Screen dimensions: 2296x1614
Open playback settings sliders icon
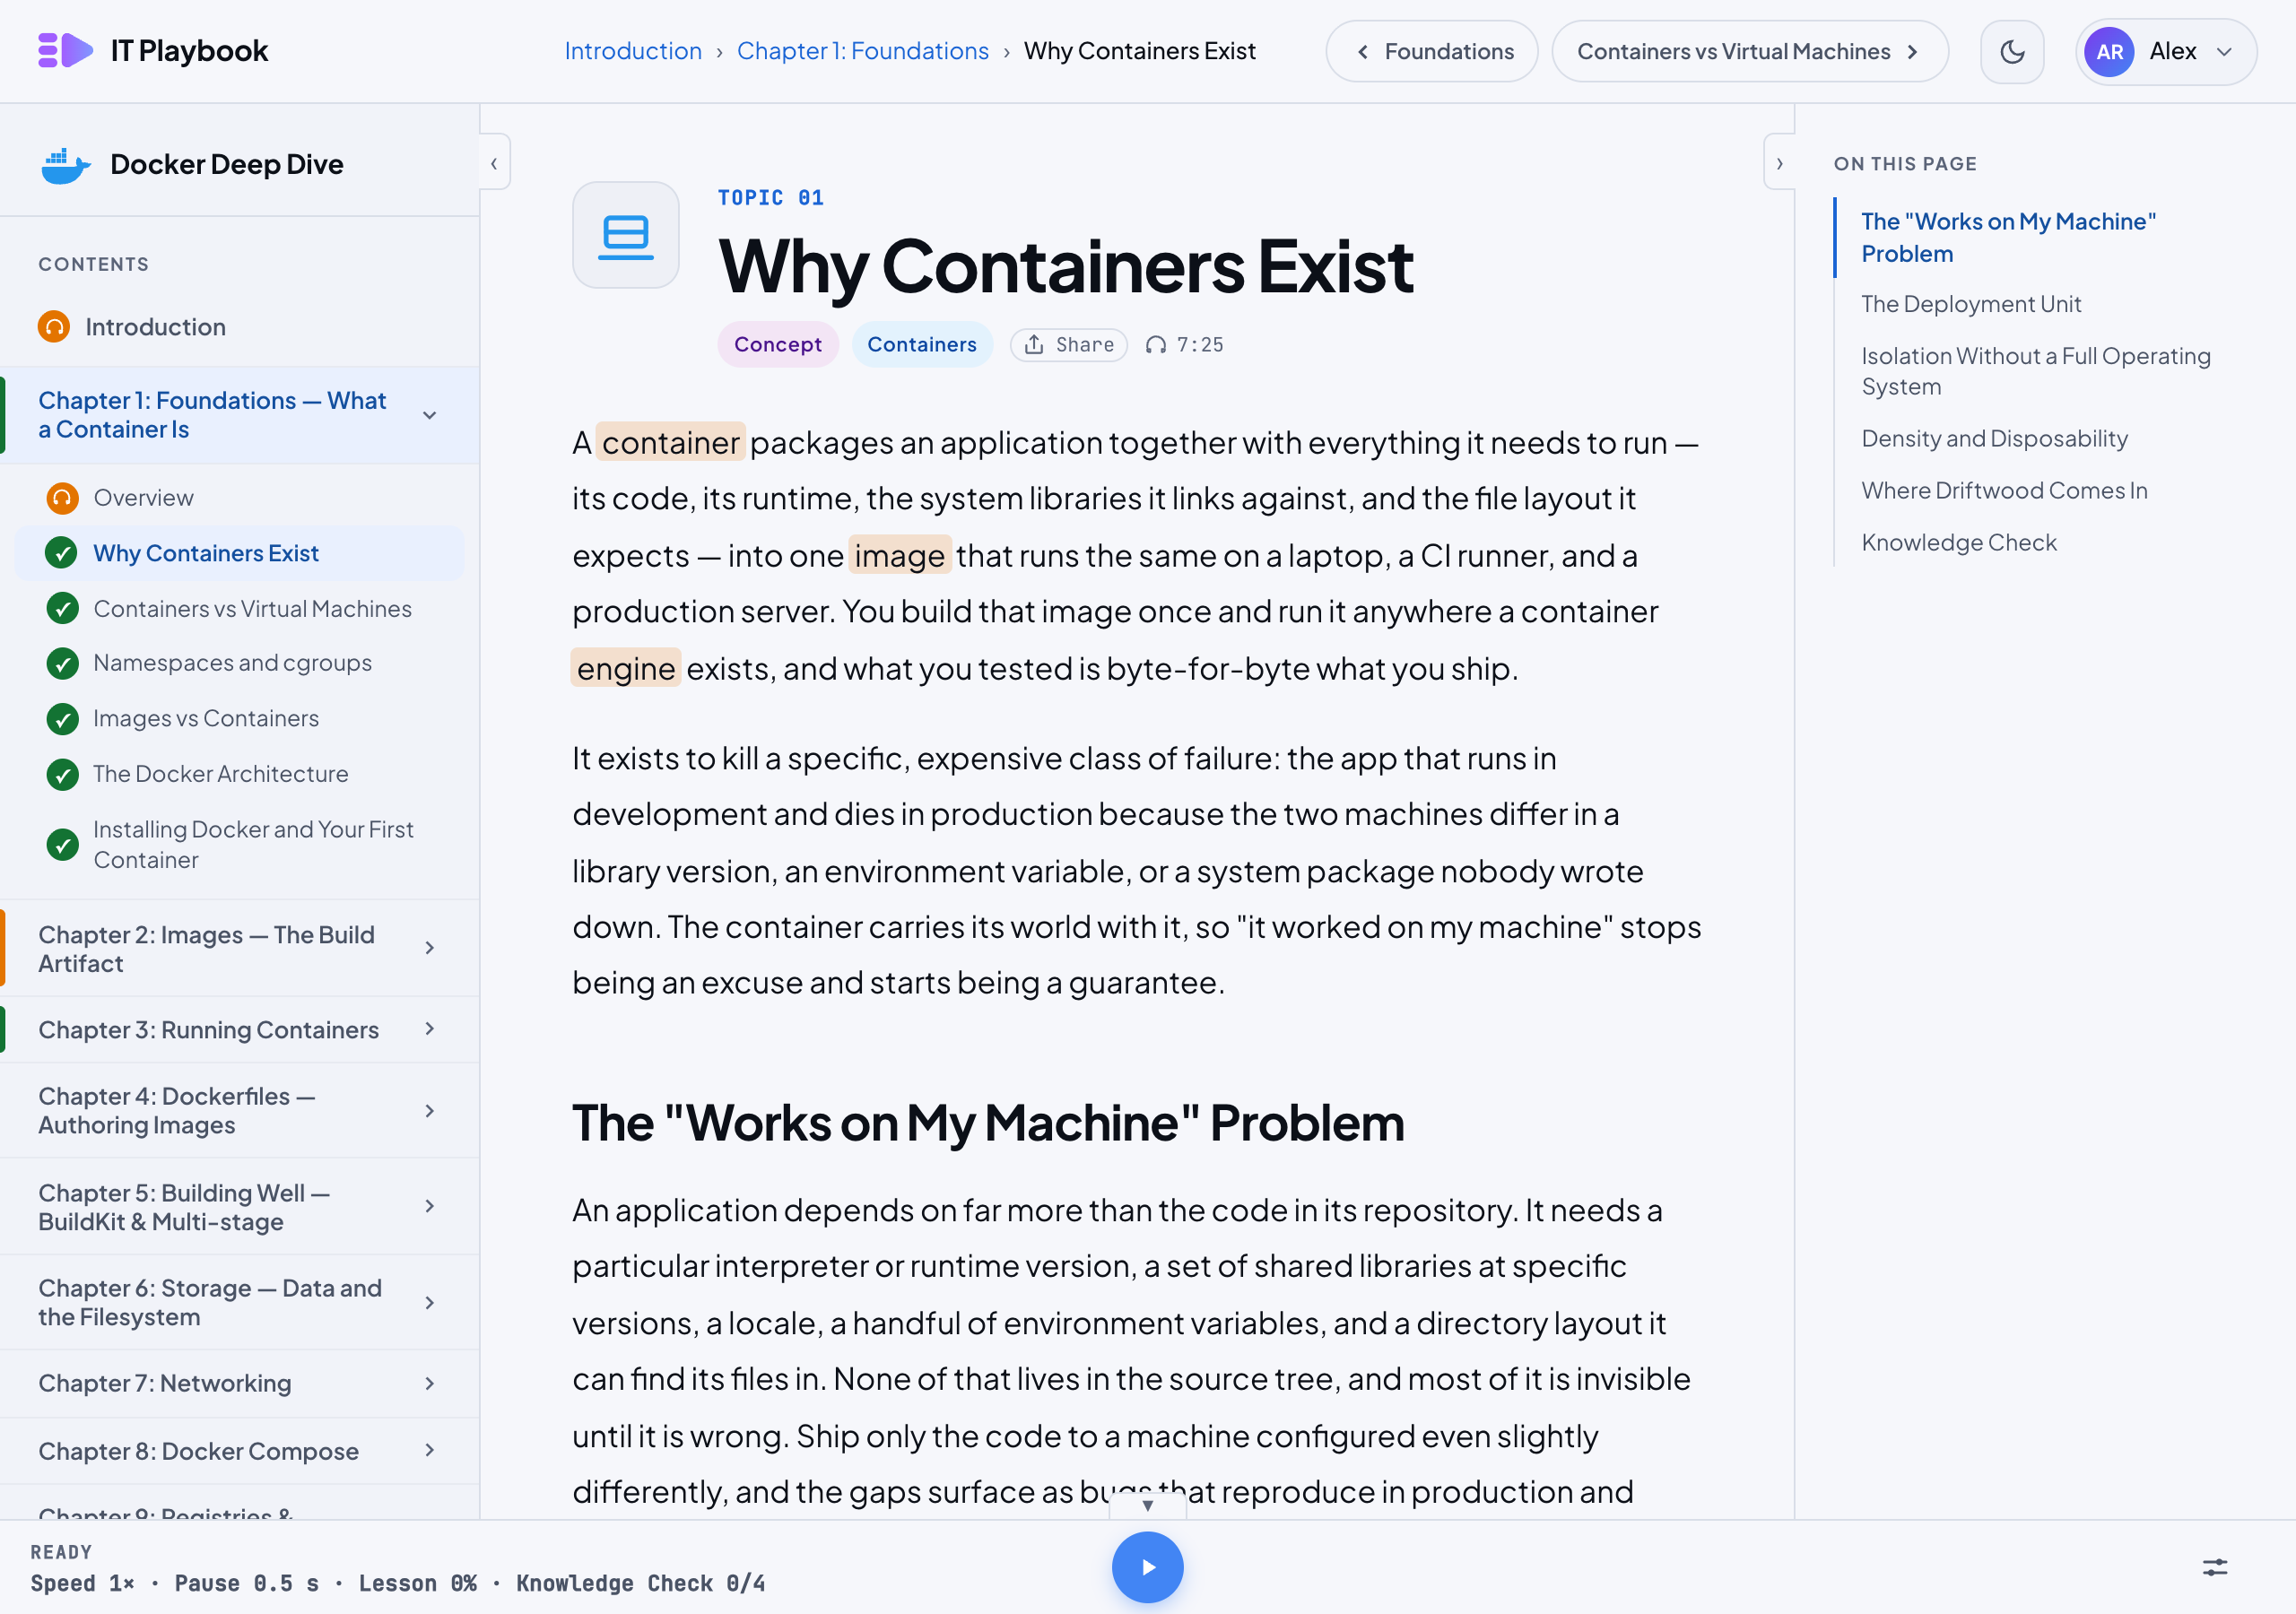2215,1567
